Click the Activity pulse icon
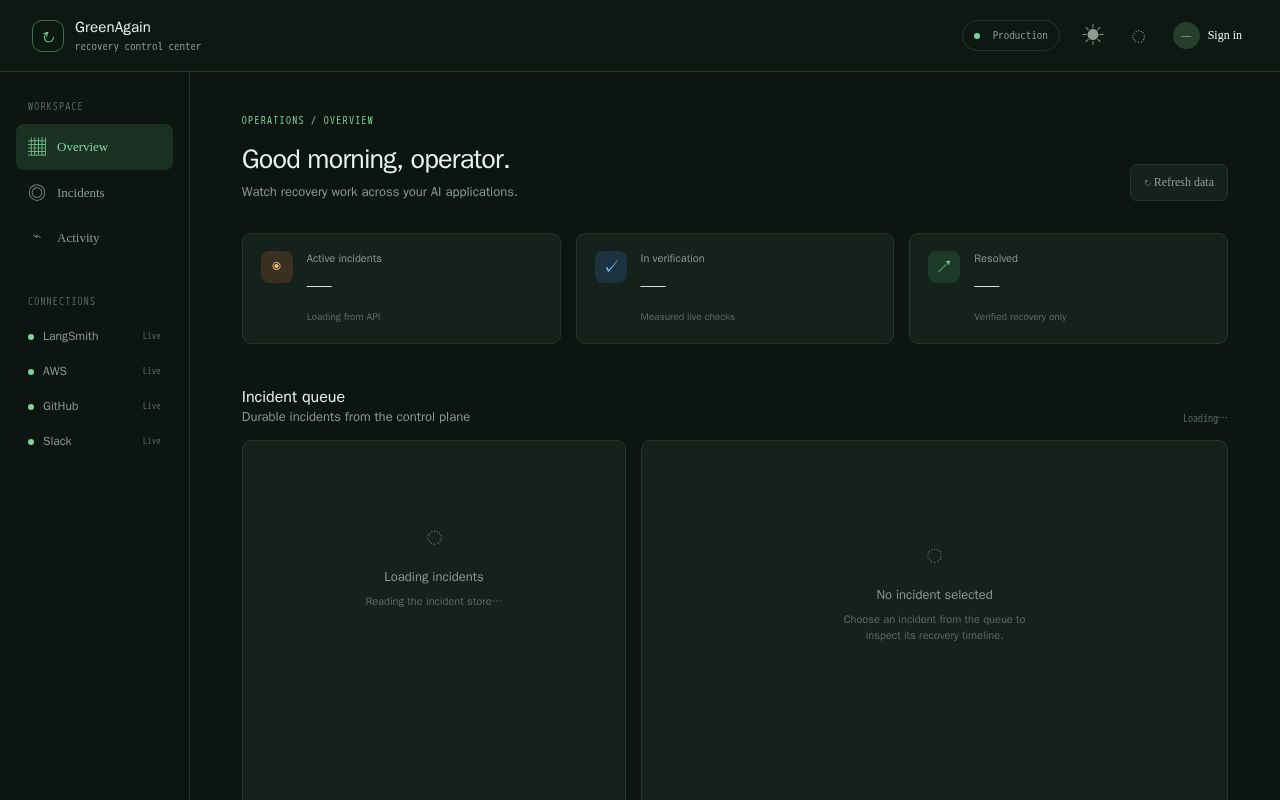 [x=37, y=237]
